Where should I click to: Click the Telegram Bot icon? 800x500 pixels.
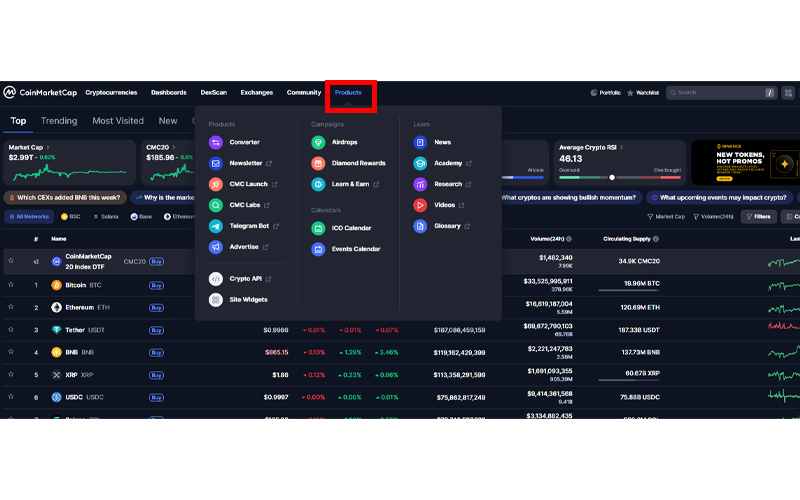click(x=216, y=226)
